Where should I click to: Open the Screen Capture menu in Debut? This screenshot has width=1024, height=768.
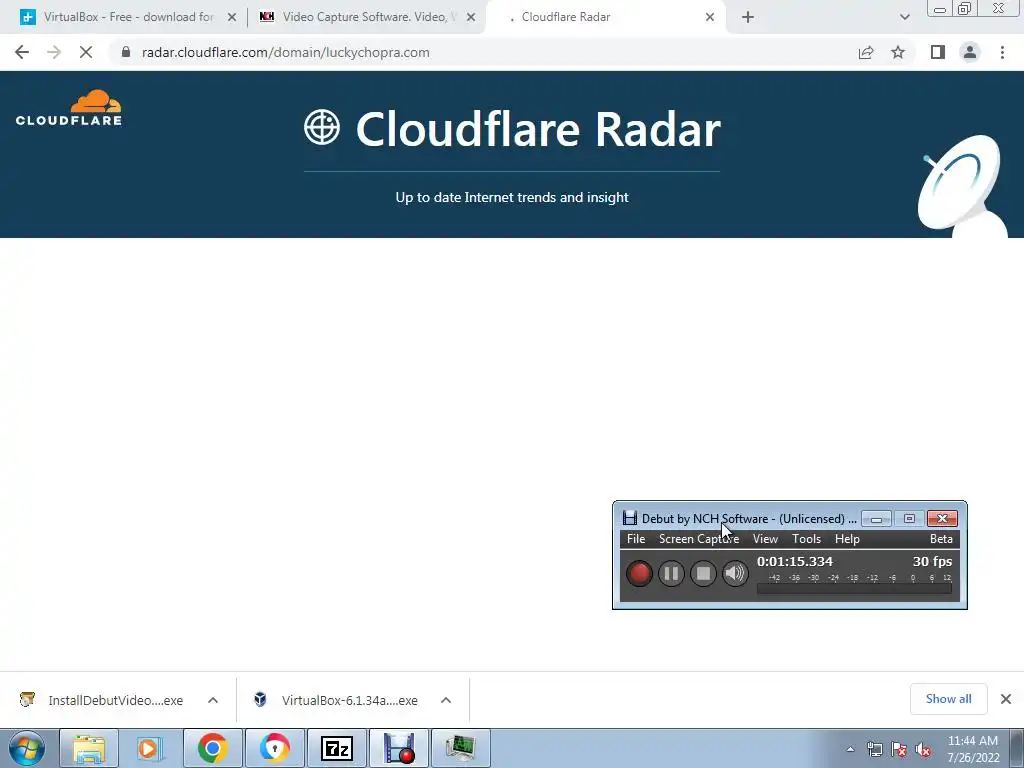(699, 539)
